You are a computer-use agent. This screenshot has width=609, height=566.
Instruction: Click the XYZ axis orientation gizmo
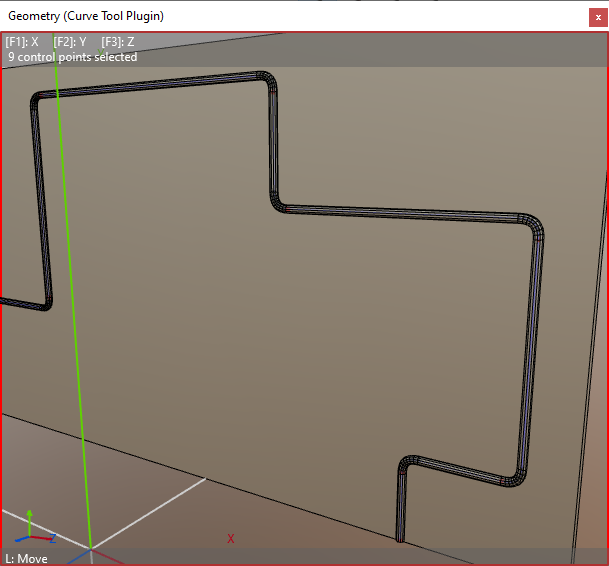click(x=35, y=527)
